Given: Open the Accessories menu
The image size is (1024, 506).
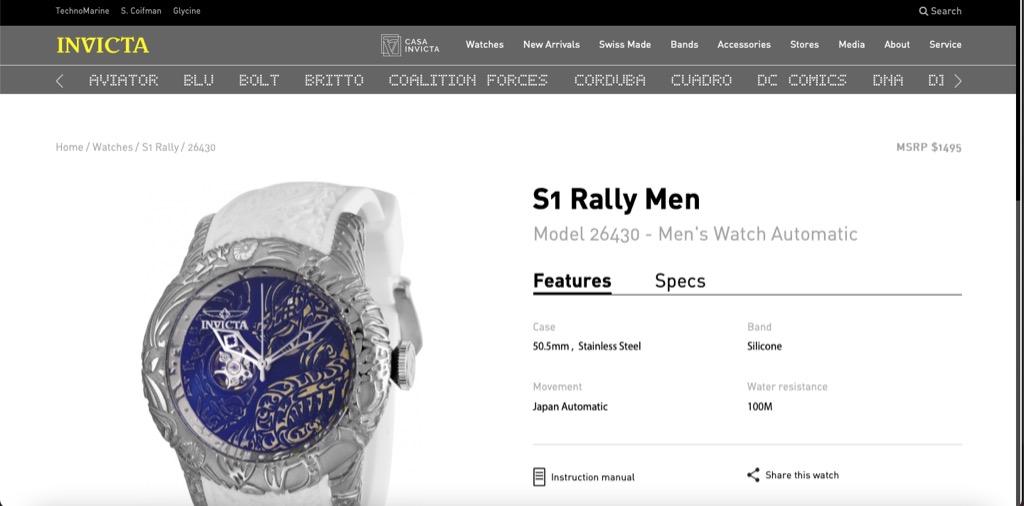Looking at the screenshot, I should [744, 44].
